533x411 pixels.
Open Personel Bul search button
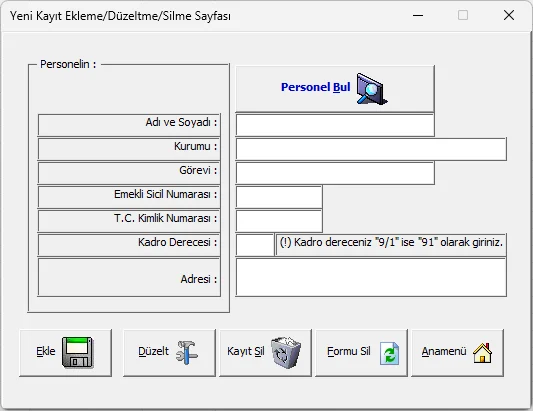(x=335, y=88)
